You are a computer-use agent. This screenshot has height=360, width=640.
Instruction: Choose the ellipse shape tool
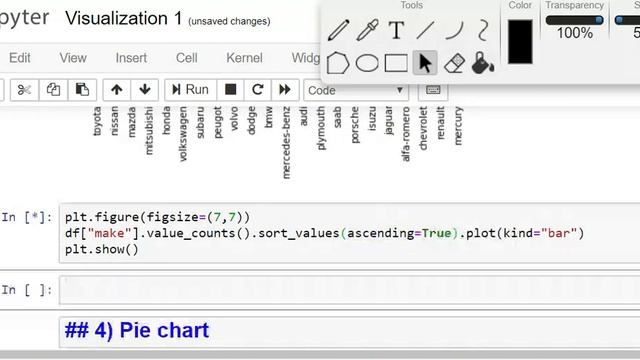(367, 64)
